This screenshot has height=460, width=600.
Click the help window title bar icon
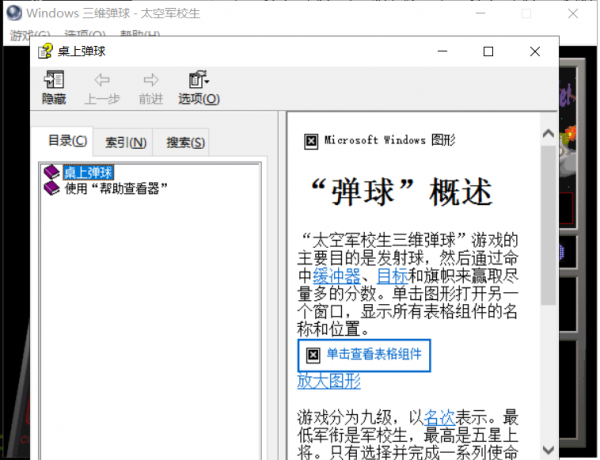point(45,51)
